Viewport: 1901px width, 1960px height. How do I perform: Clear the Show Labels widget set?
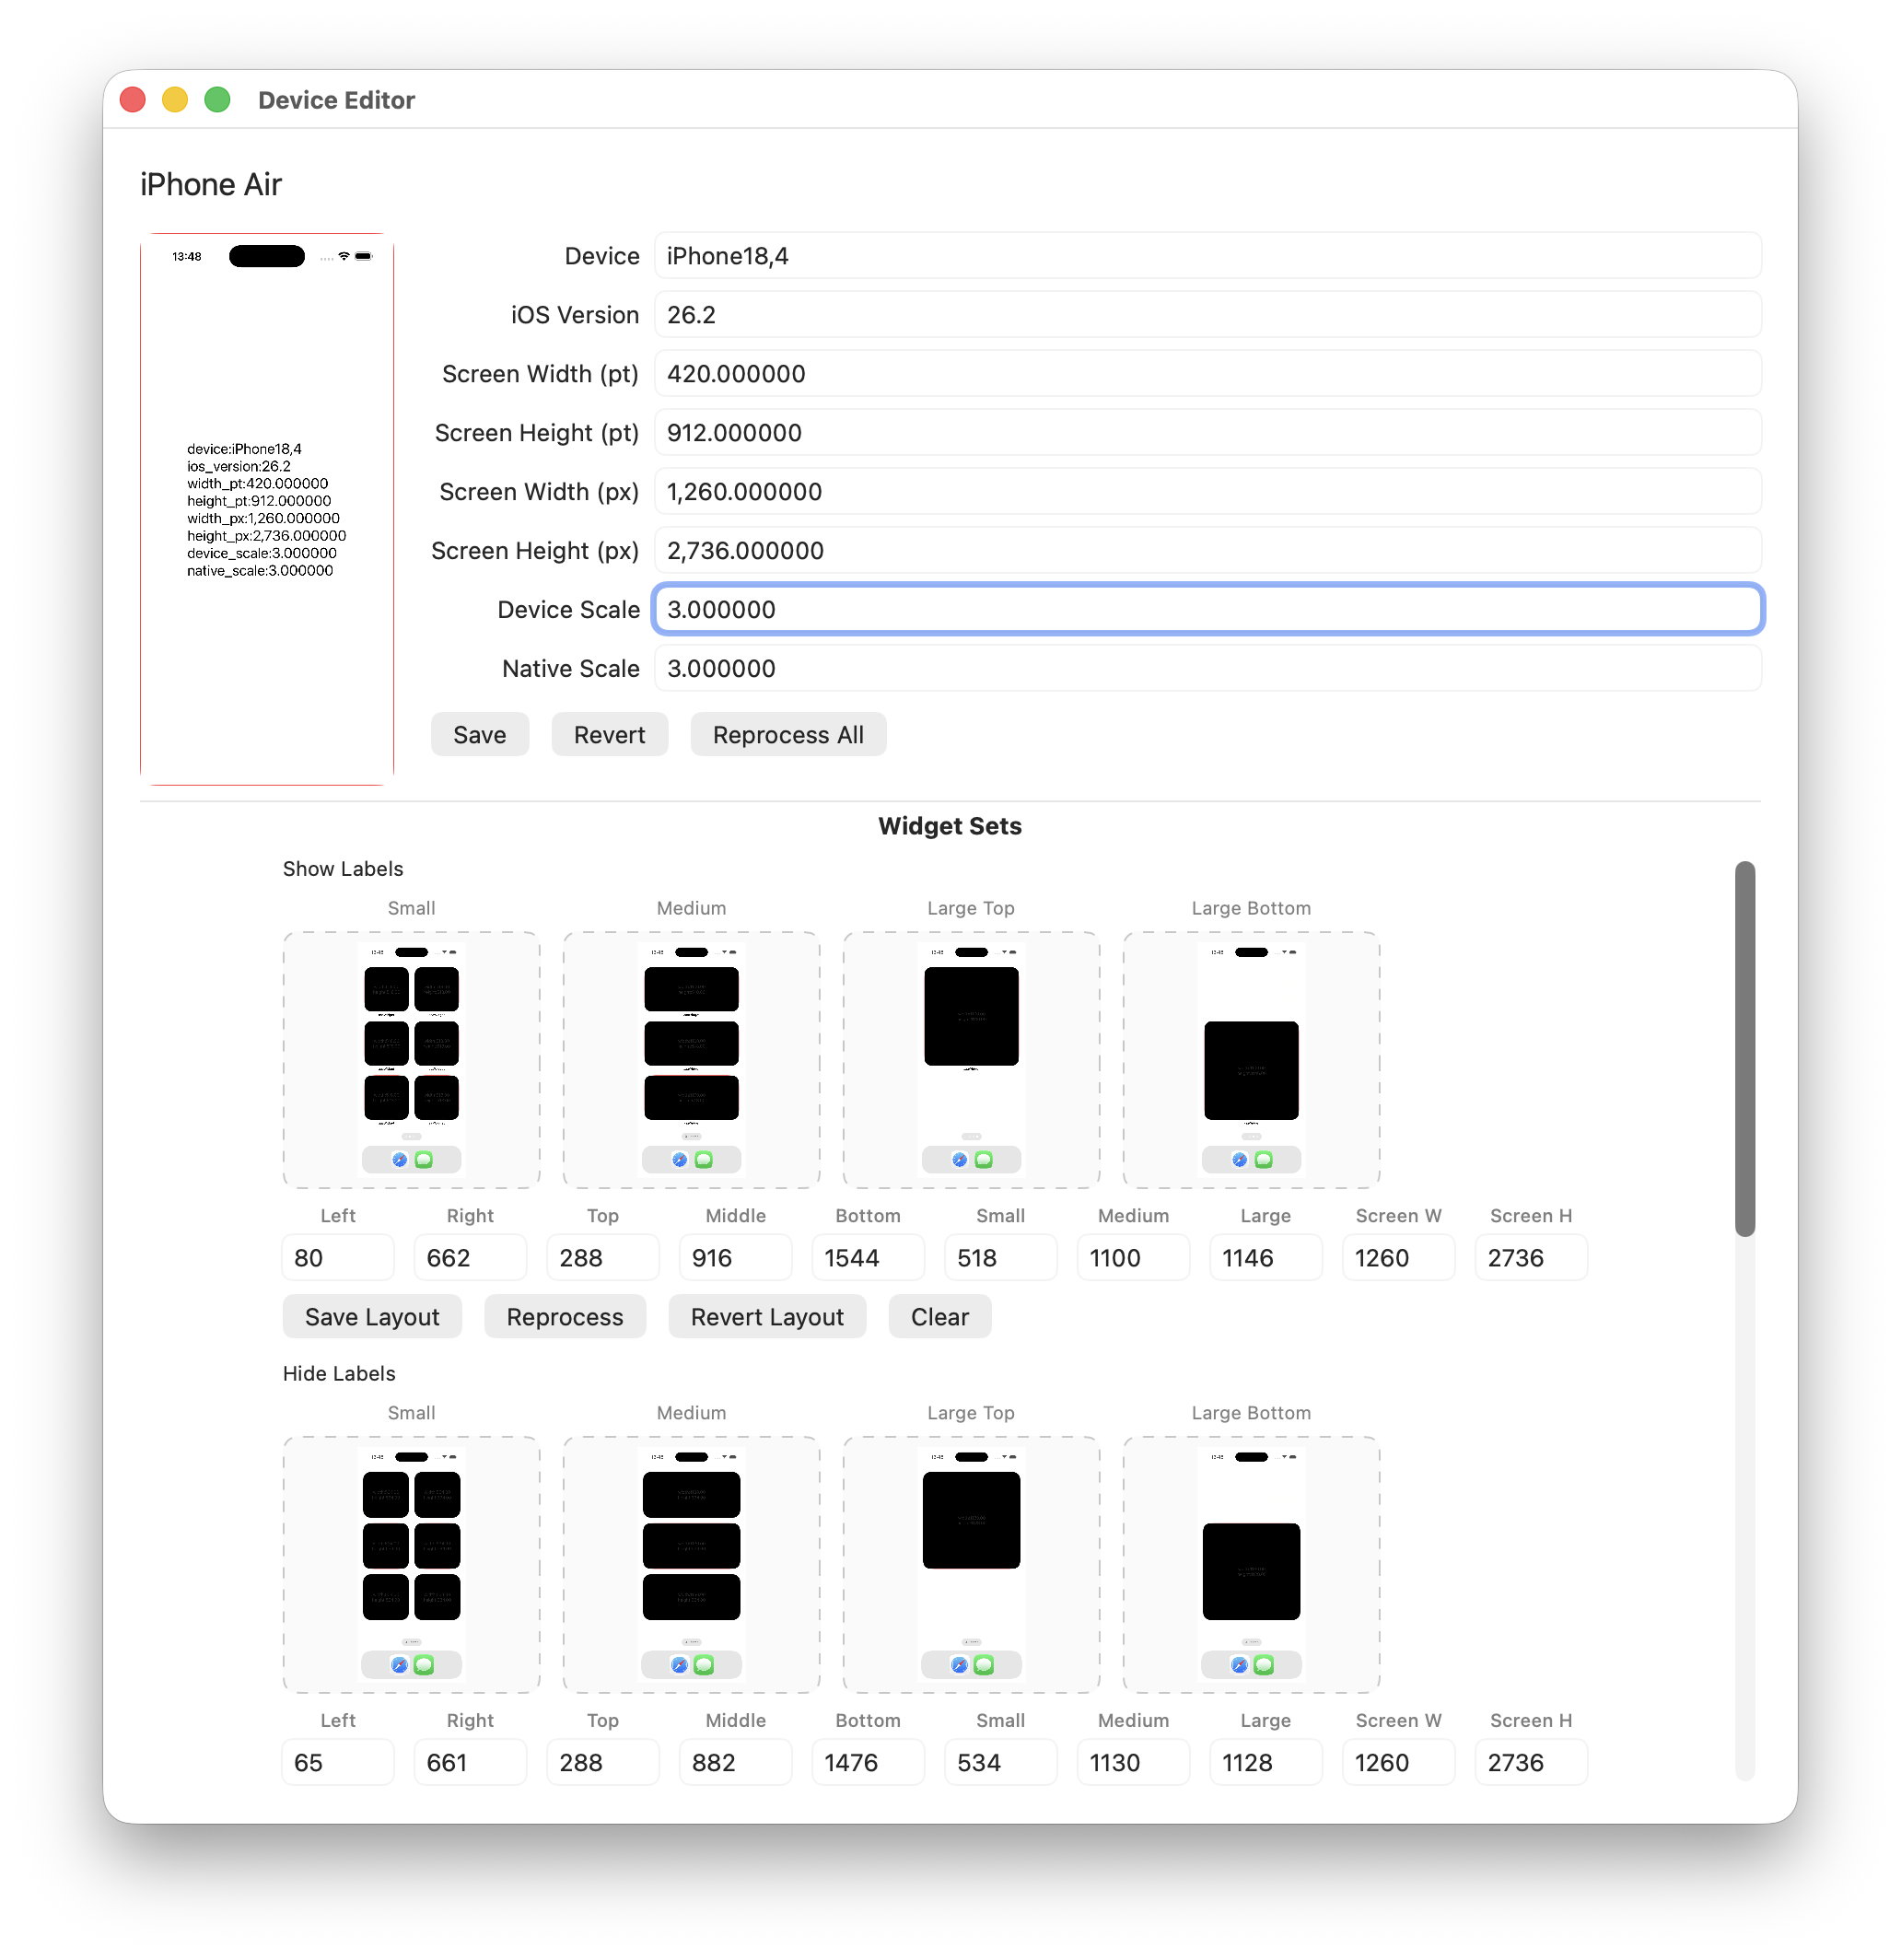[940, 1317]
